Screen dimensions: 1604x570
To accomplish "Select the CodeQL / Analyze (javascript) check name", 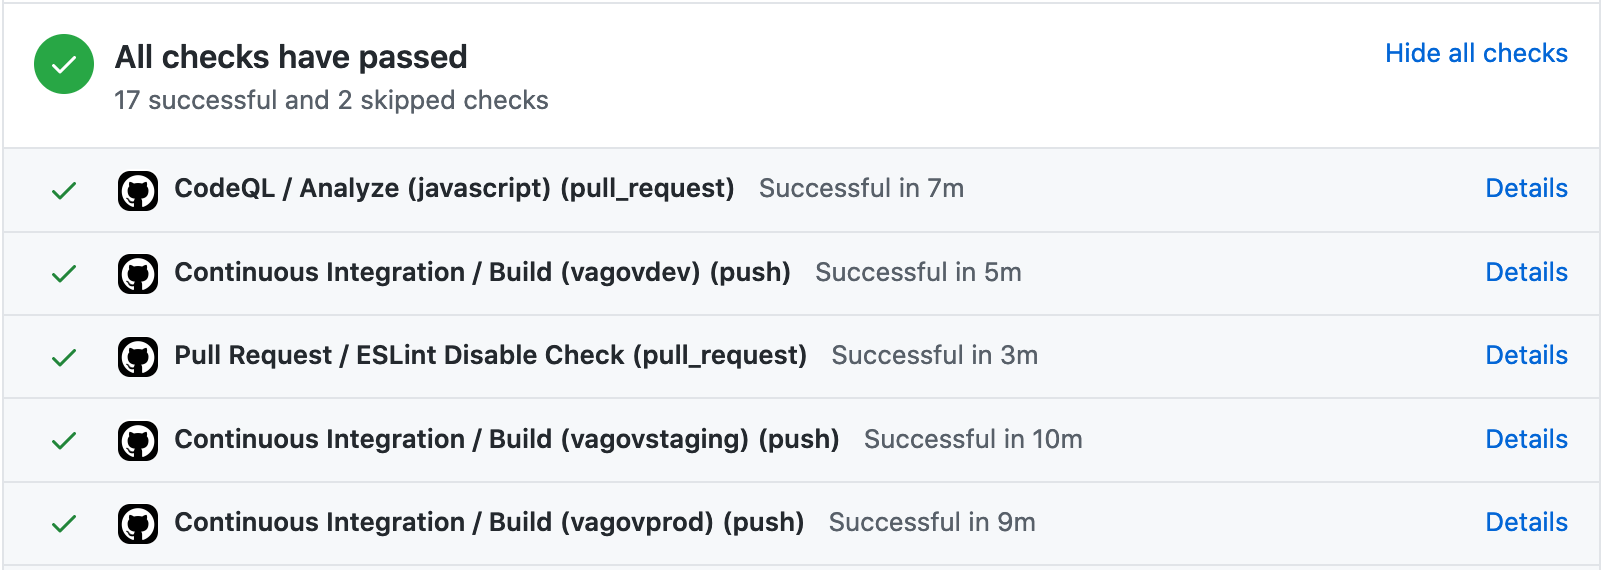I will pos(454,188).
